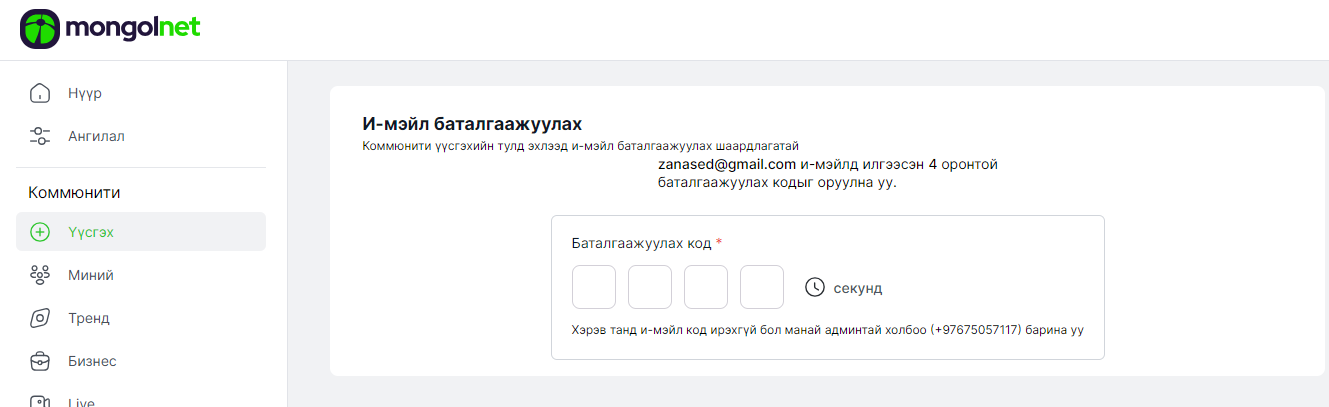Click the people group icon beside Миний
The image size is (1329, 407).
click(x=40, y=275)
